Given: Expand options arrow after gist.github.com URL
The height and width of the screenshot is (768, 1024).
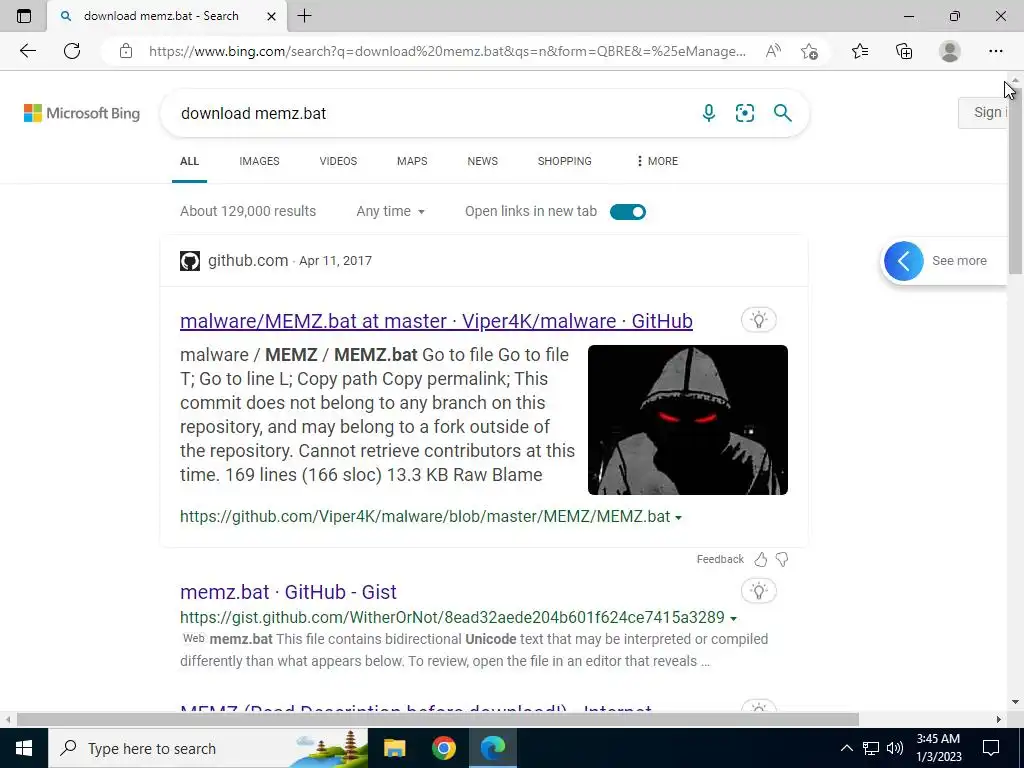Looking at the screenshot, I should (x=733, y=618).
